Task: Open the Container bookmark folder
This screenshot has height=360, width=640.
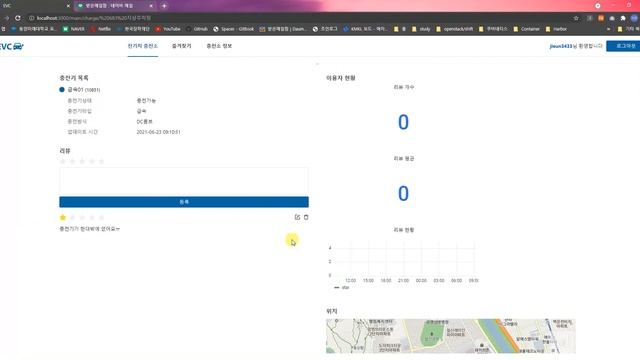Action: click(527, 29)
